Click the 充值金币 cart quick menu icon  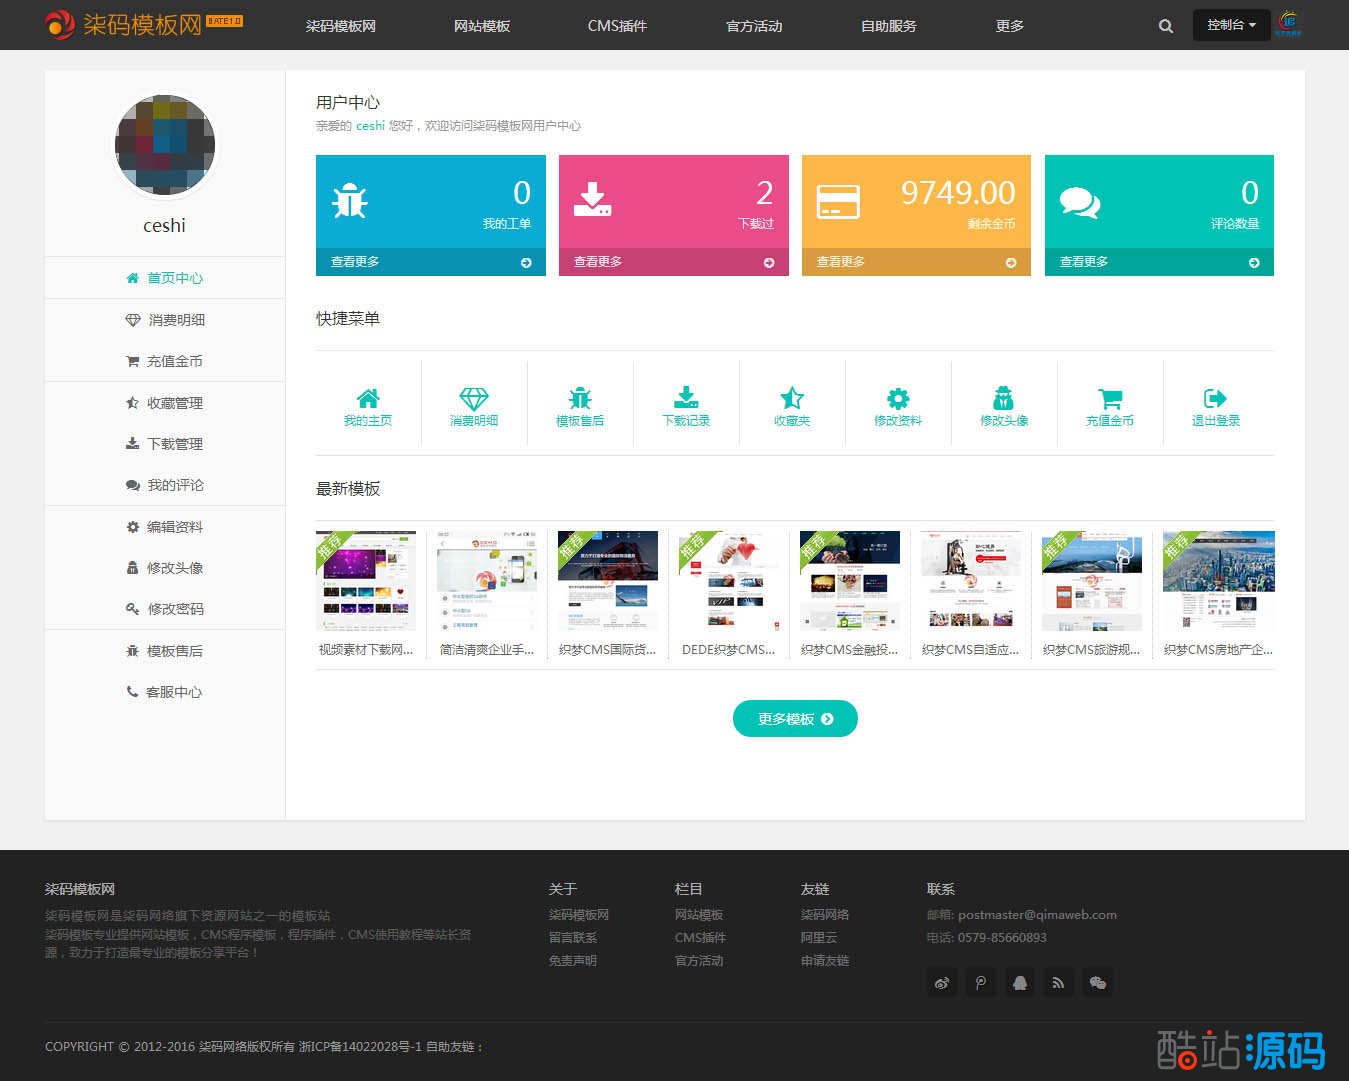point(1110,398)
